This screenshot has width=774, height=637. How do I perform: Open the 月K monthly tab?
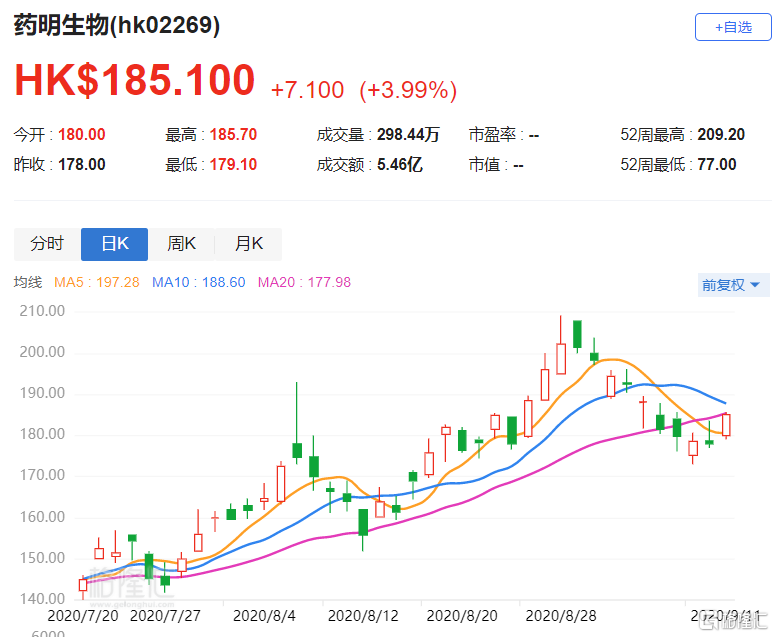click(x=248, y=243)
